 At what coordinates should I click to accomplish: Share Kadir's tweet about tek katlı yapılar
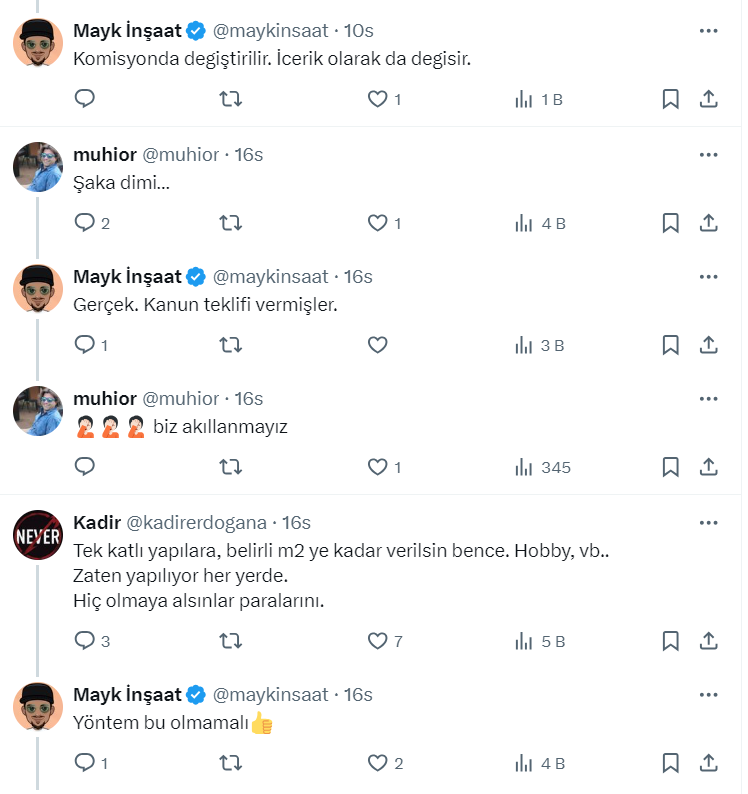(708, 641)
